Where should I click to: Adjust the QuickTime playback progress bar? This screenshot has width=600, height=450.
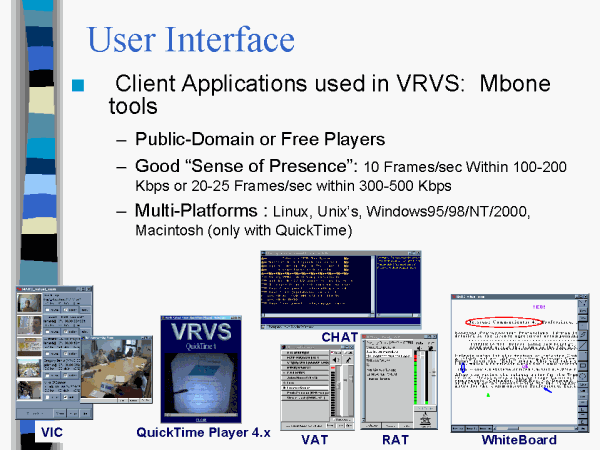201,415
